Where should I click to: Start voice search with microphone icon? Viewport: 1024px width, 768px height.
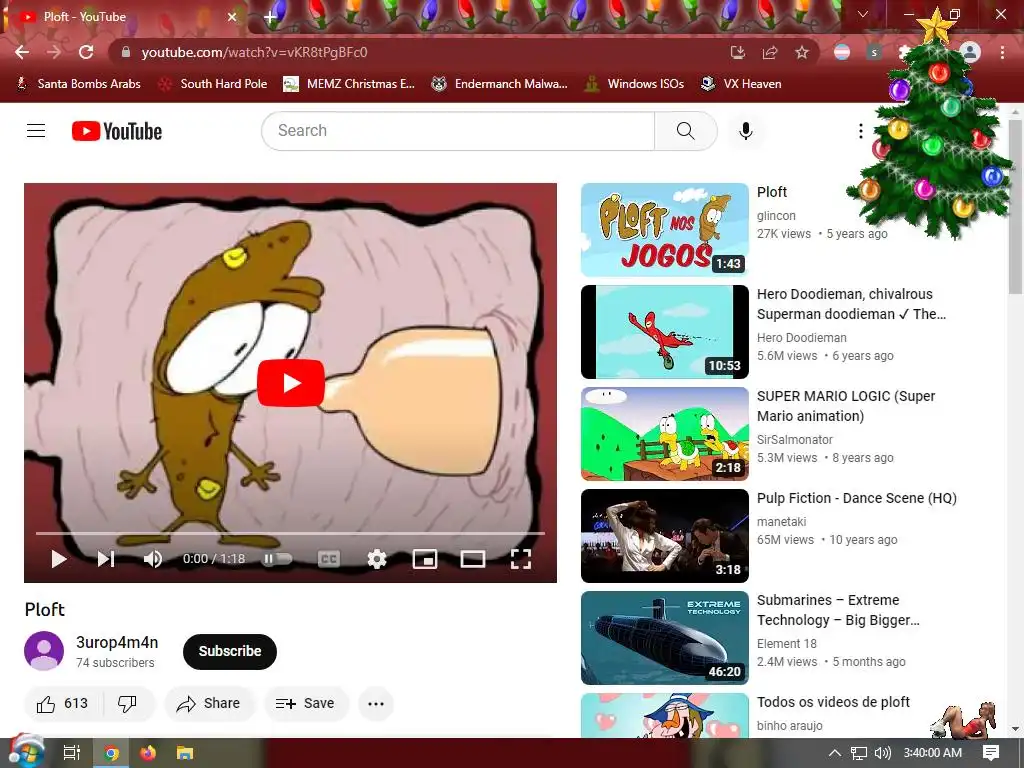[x=745, y=131]
